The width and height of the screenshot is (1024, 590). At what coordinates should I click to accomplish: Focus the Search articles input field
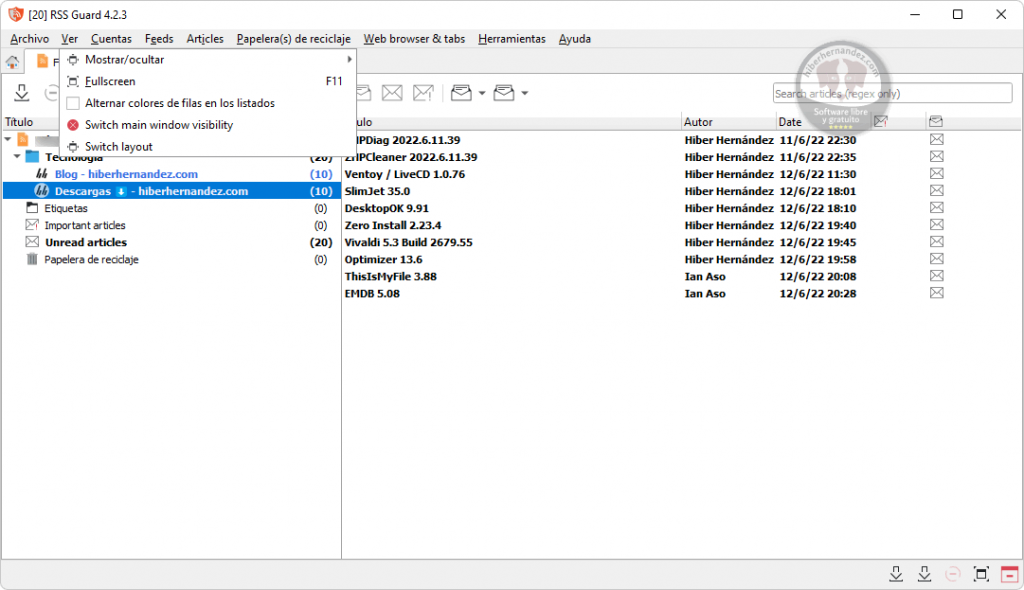[x=892, y=93]
